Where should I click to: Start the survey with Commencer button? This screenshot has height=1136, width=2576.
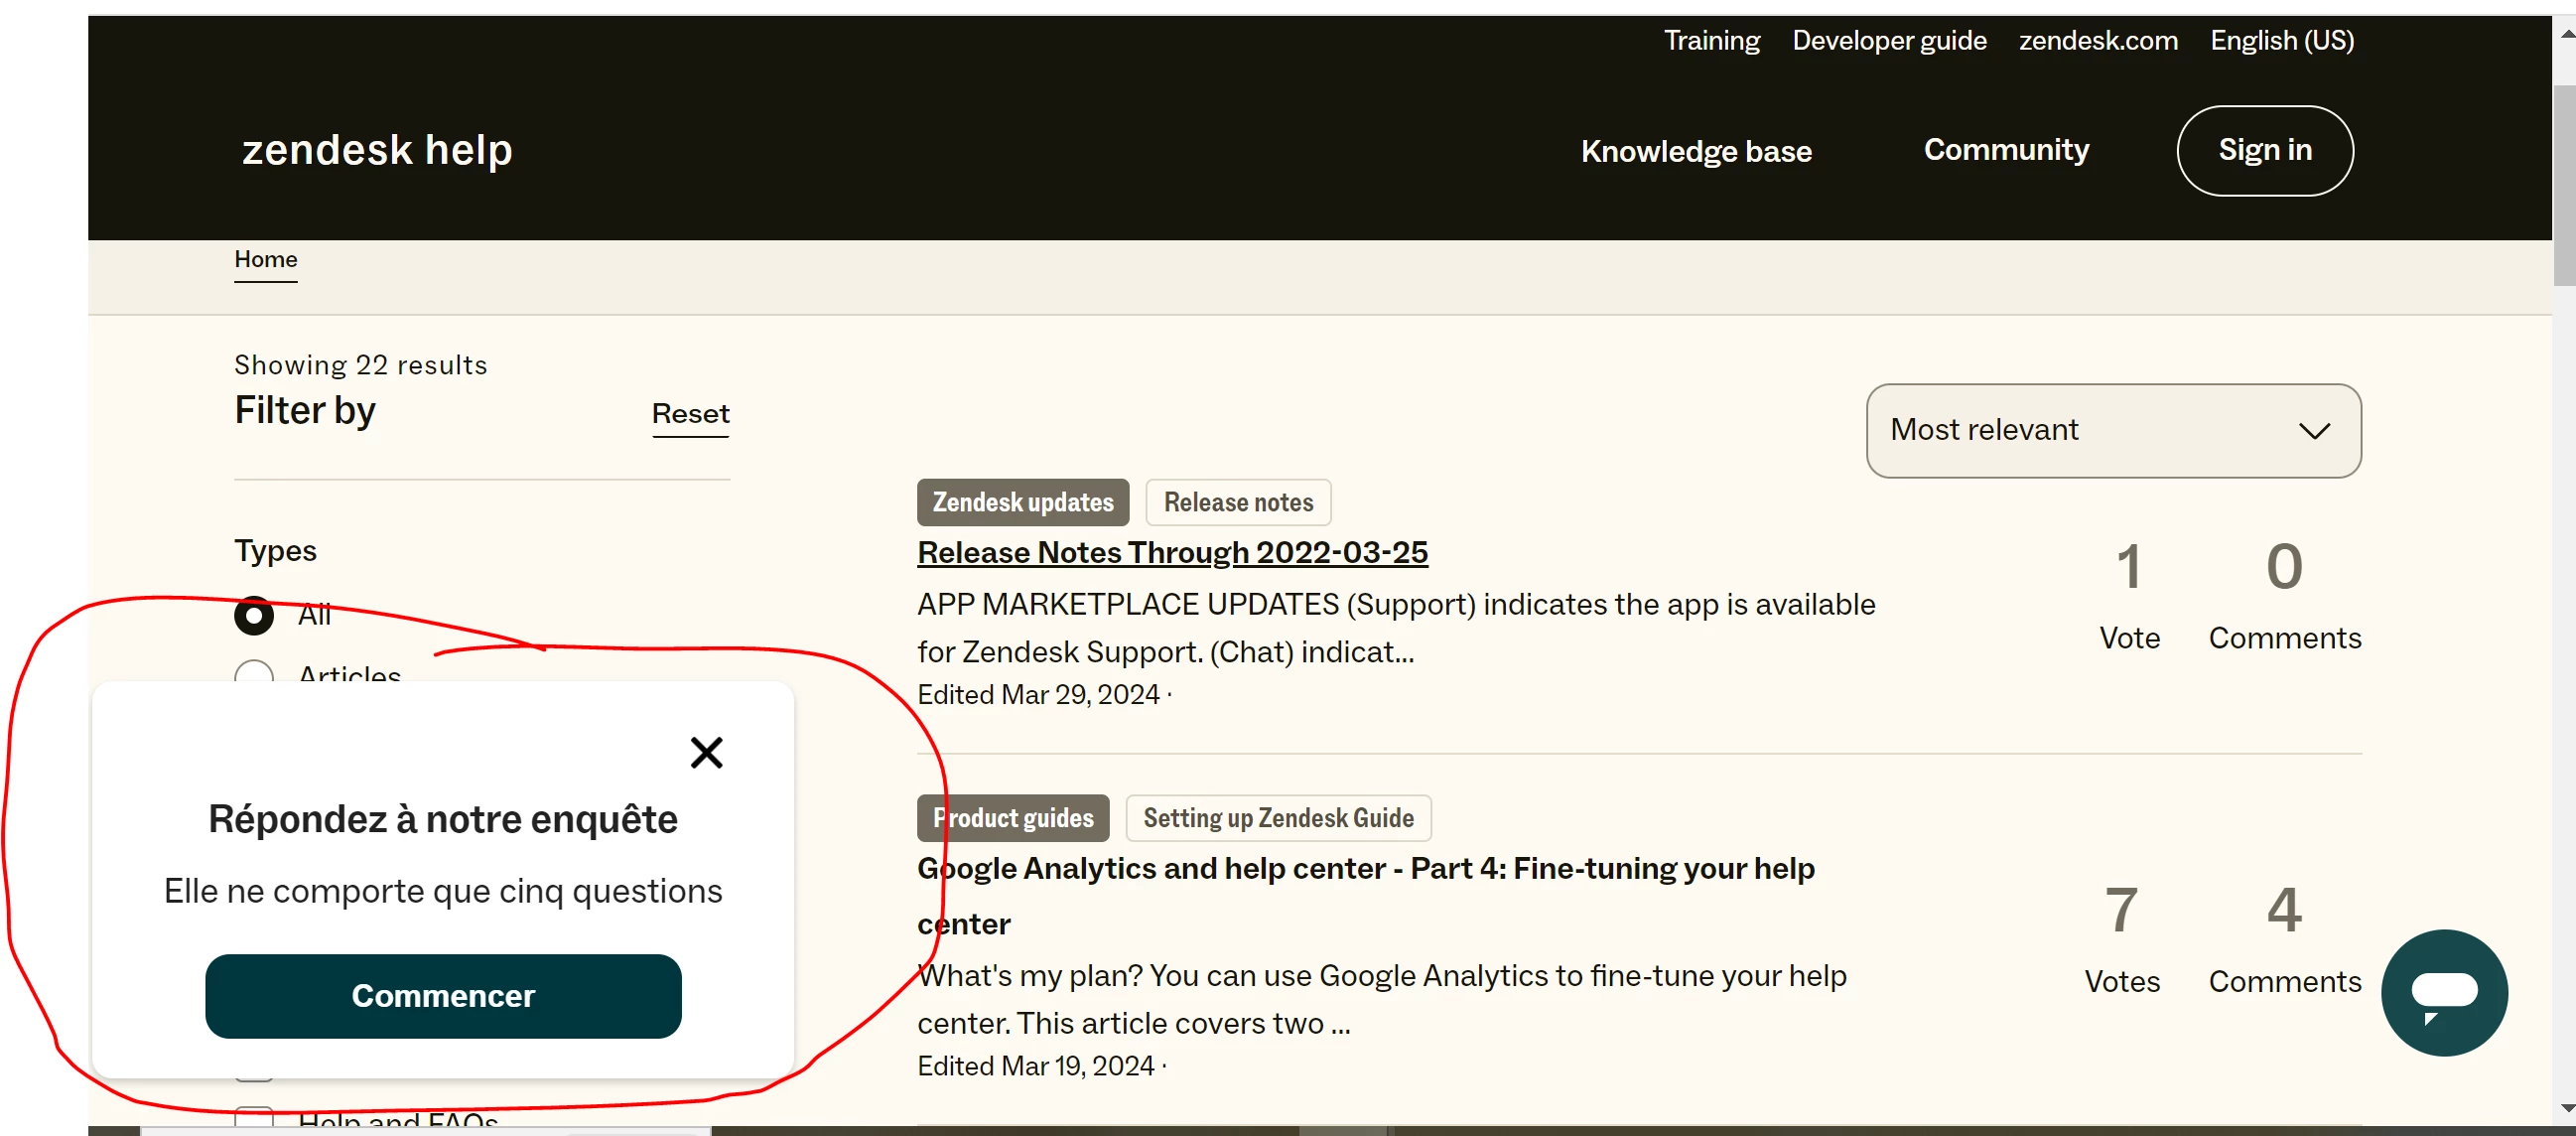click(443, 995)
